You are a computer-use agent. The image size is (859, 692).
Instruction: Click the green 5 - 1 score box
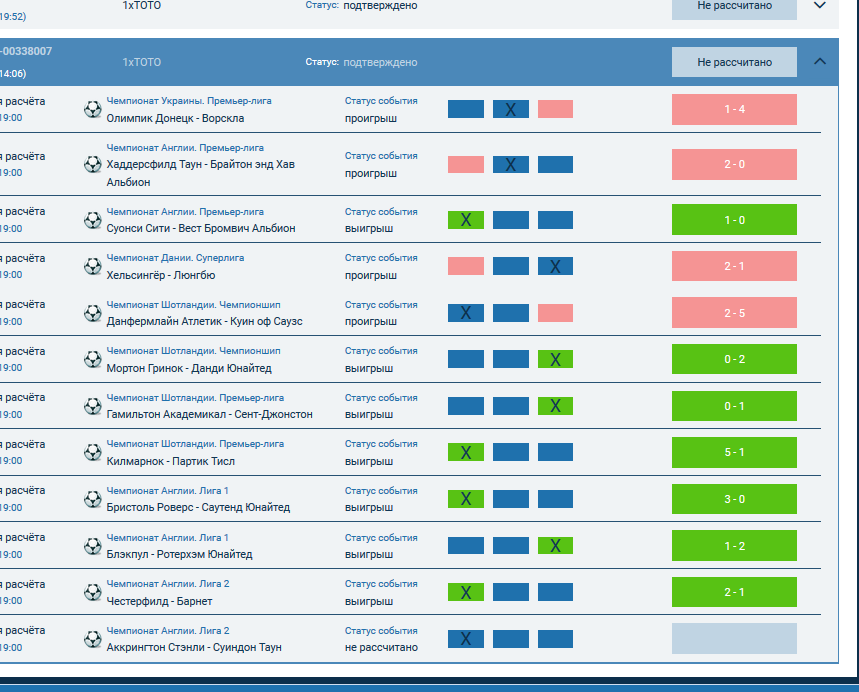coord(734,452)
